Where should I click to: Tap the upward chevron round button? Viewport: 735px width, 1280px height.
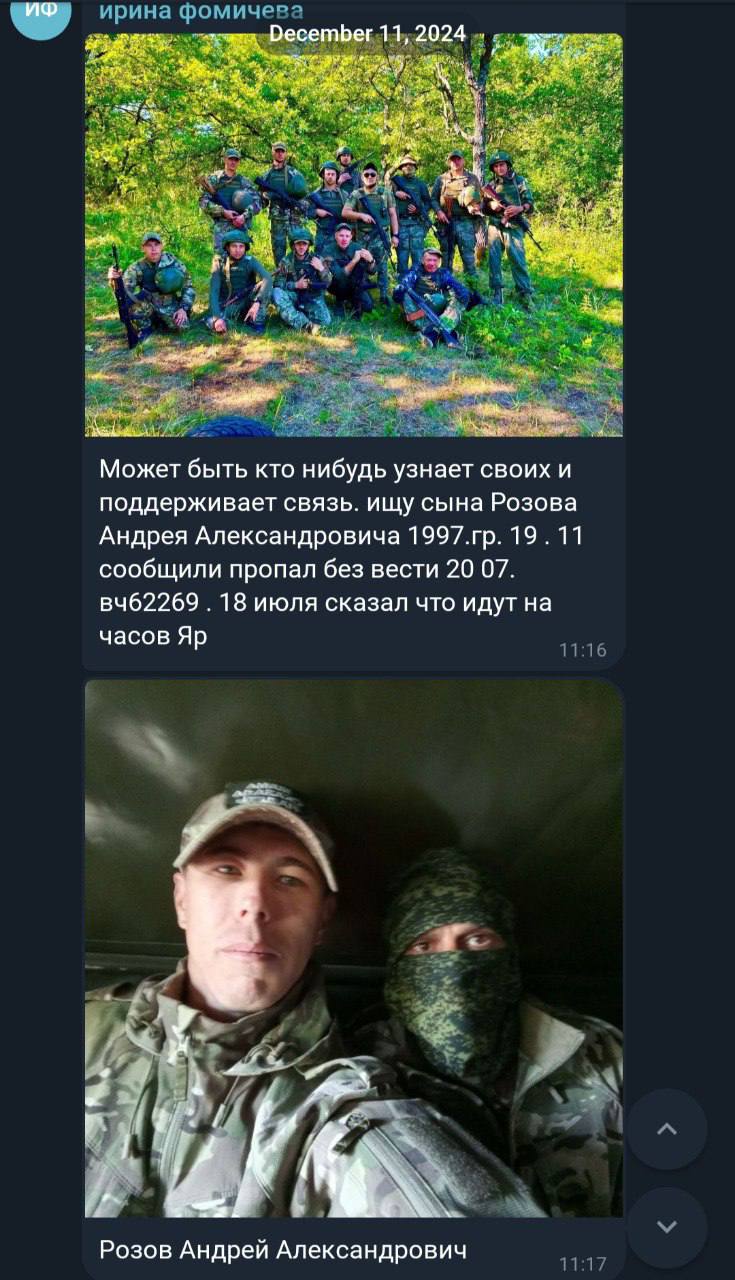(x=667, y=1130)
